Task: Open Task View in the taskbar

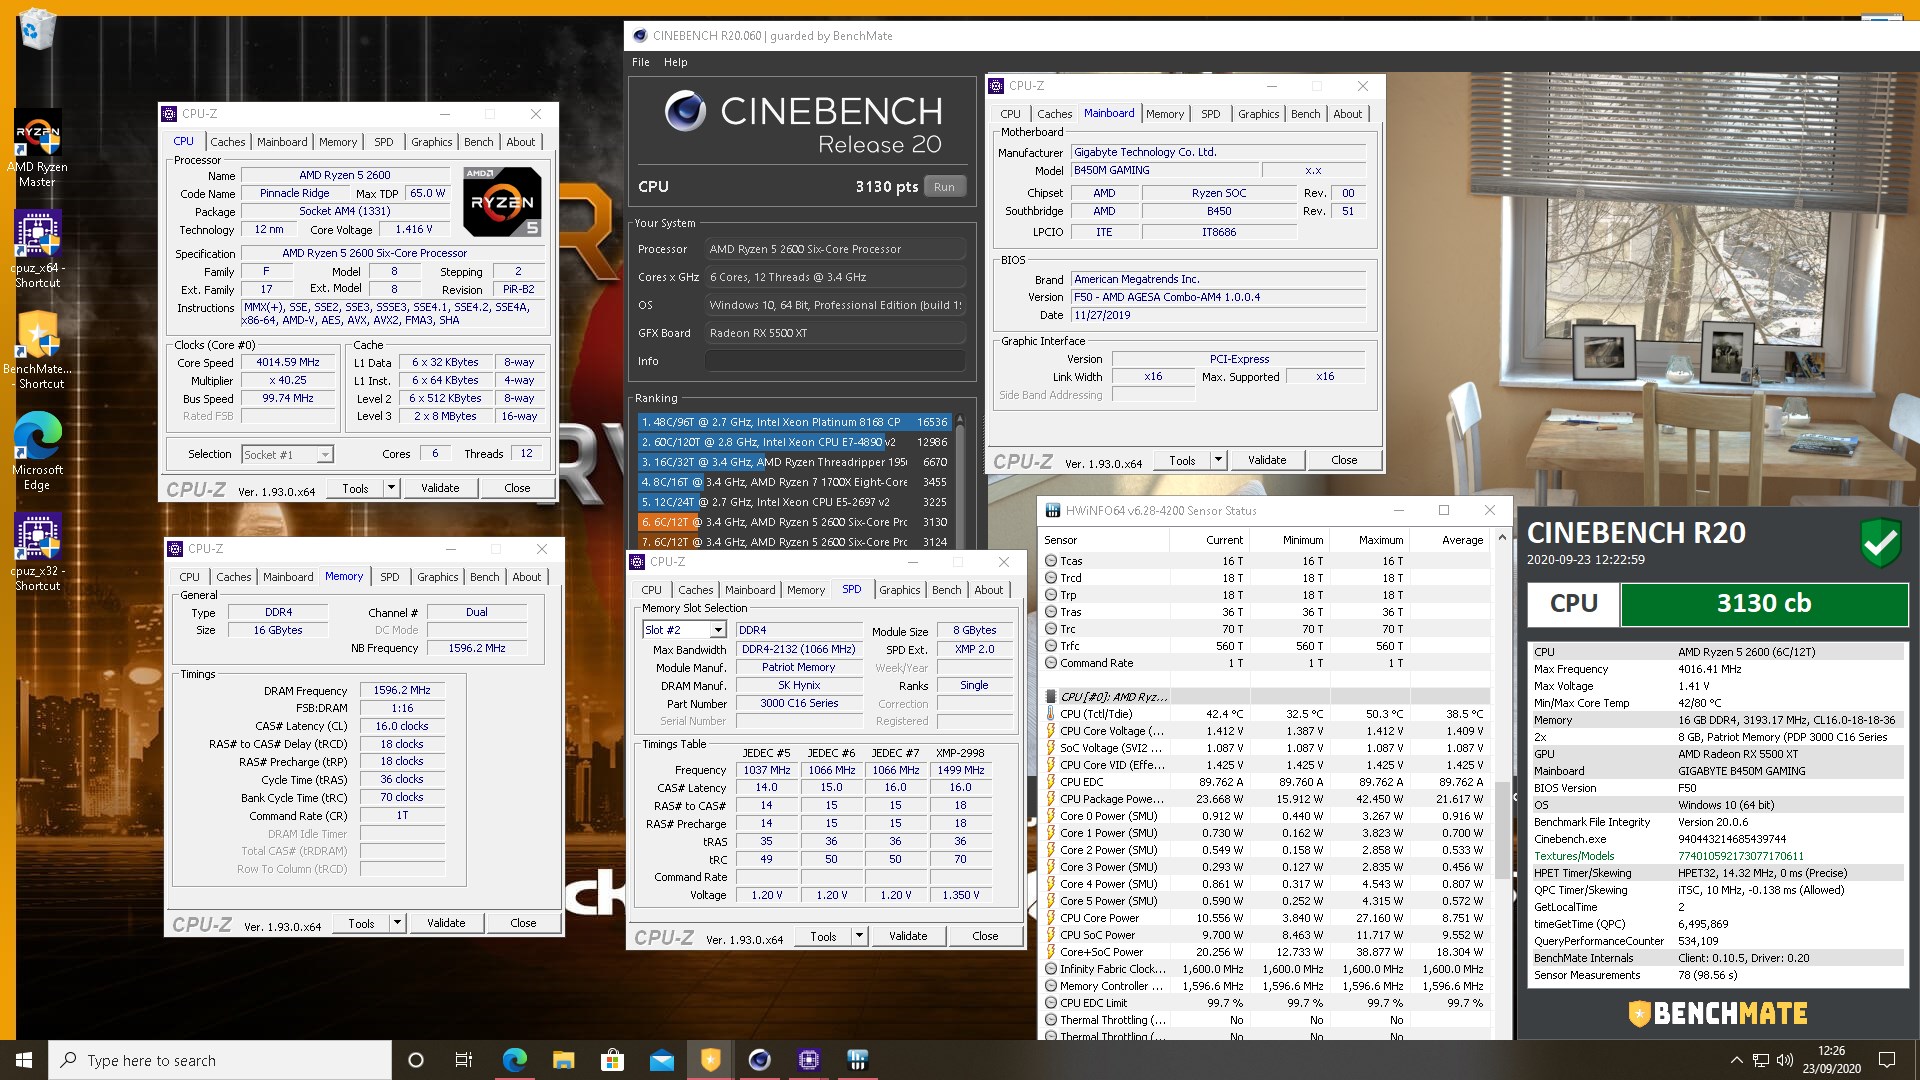Action: point(464,1060)
